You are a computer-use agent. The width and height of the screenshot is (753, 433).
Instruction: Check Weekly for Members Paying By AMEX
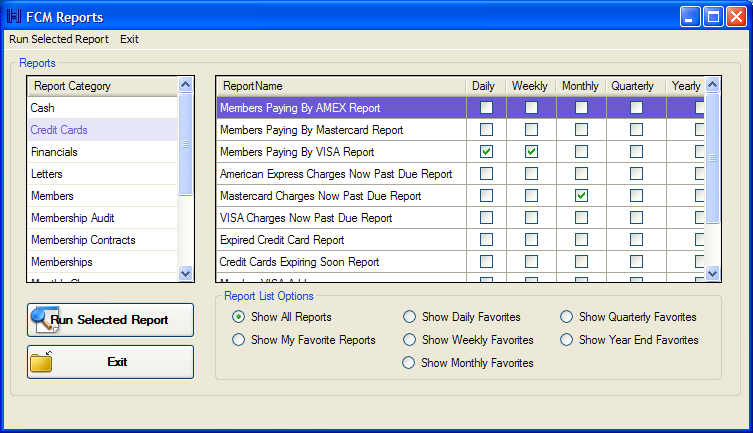(x=531, y=108)
